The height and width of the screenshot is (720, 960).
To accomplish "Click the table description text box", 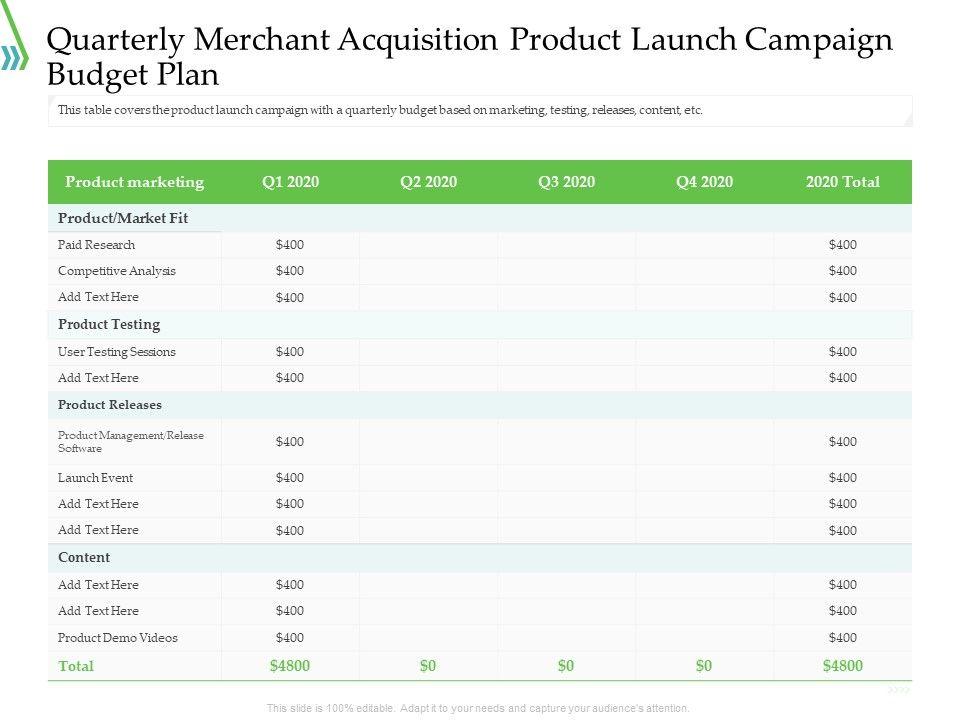I will tap(480, 111).
